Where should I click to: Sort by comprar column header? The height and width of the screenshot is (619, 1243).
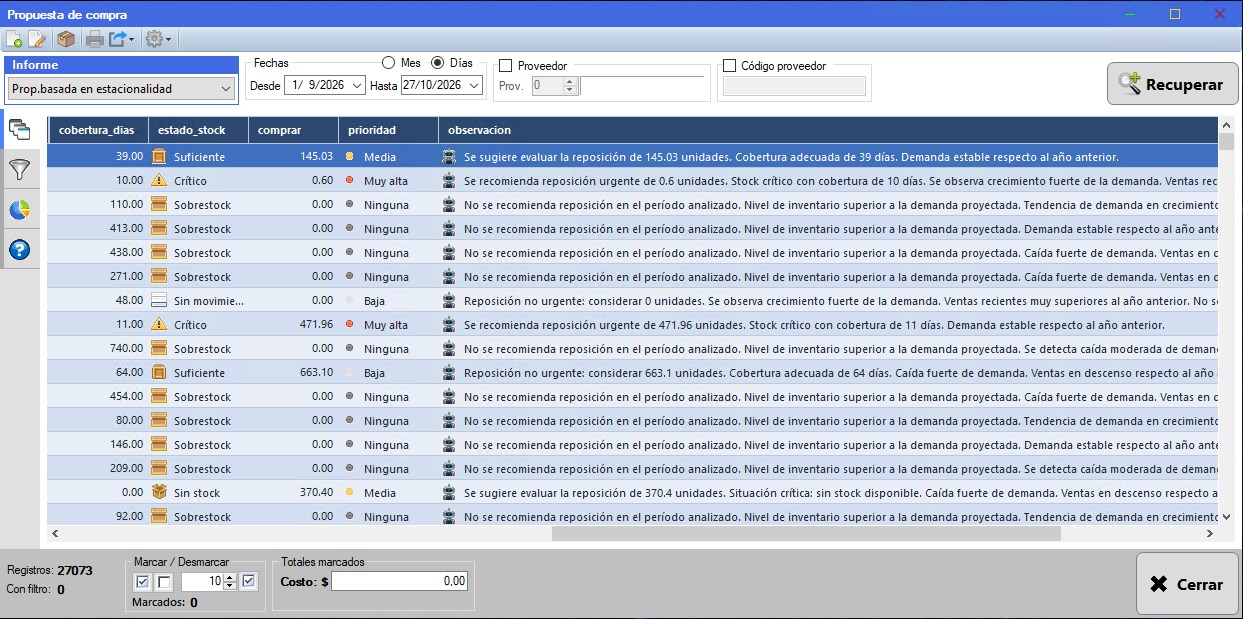pos(293,130)
